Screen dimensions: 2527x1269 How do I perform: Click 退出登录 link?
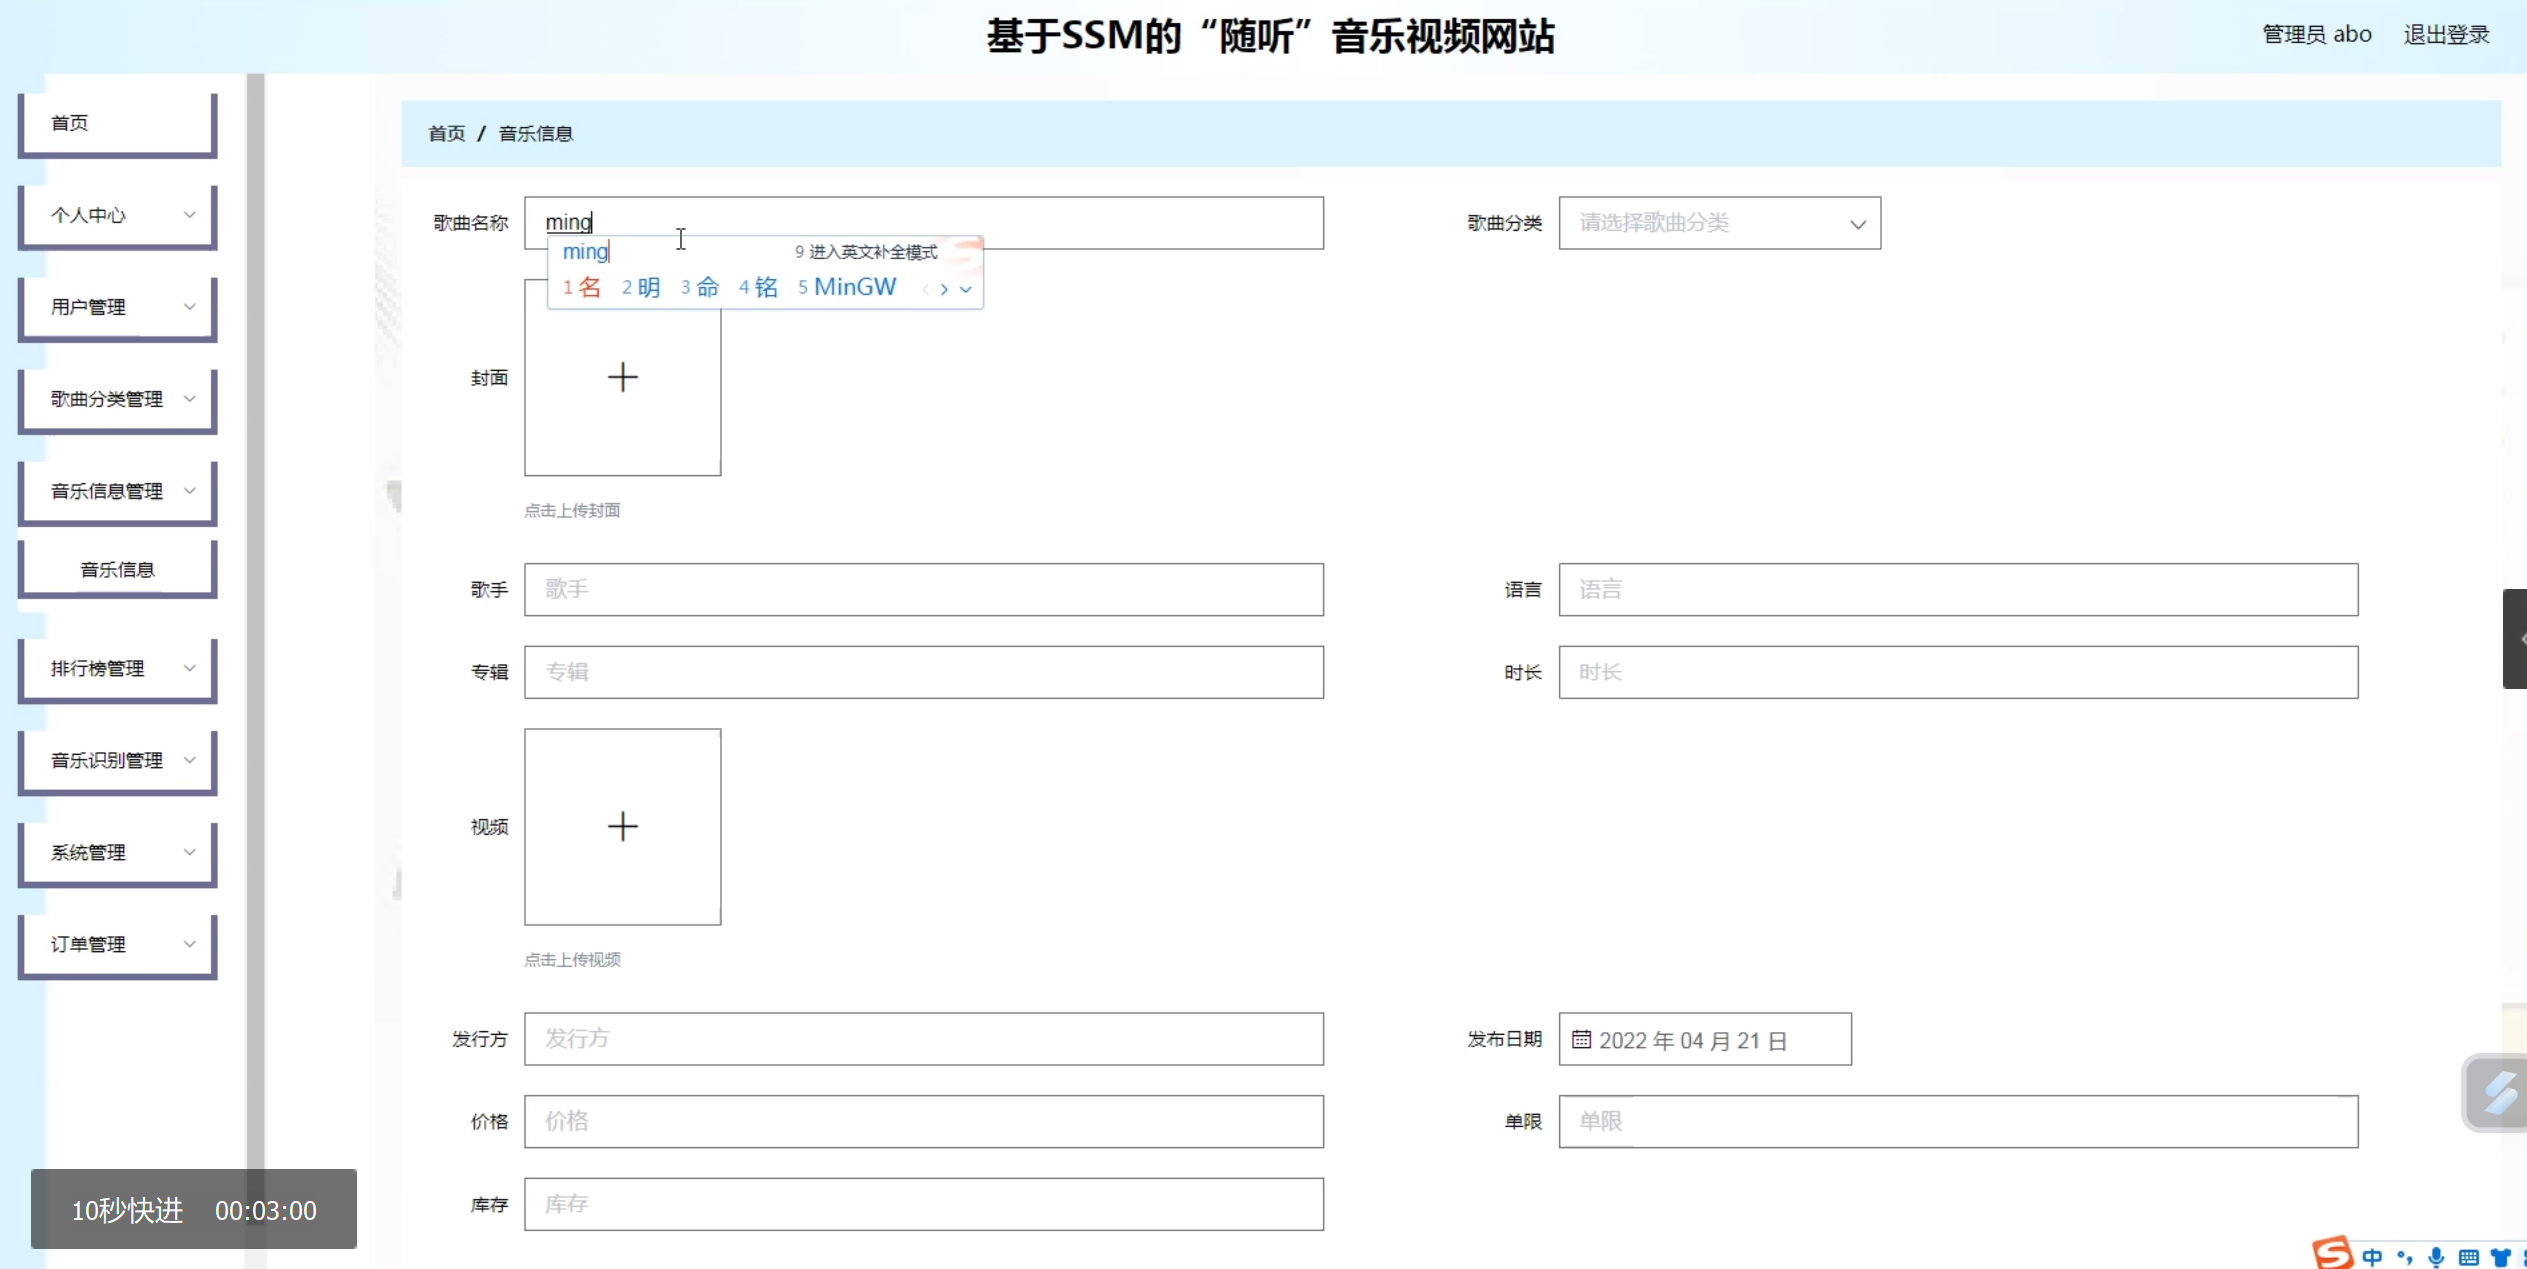click(2446, 34)
